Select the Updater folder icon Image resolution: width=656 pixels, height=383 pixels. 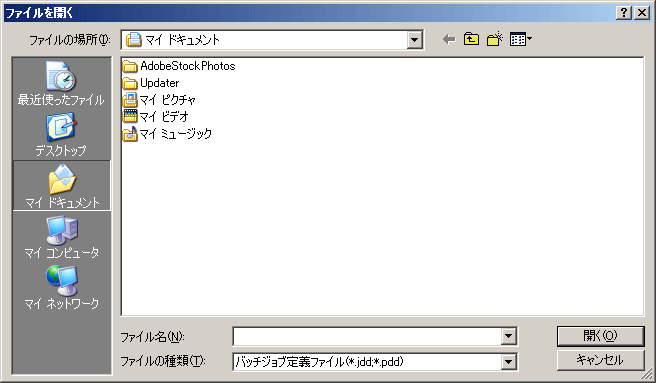pyautogui.click(x=130, y=83)
